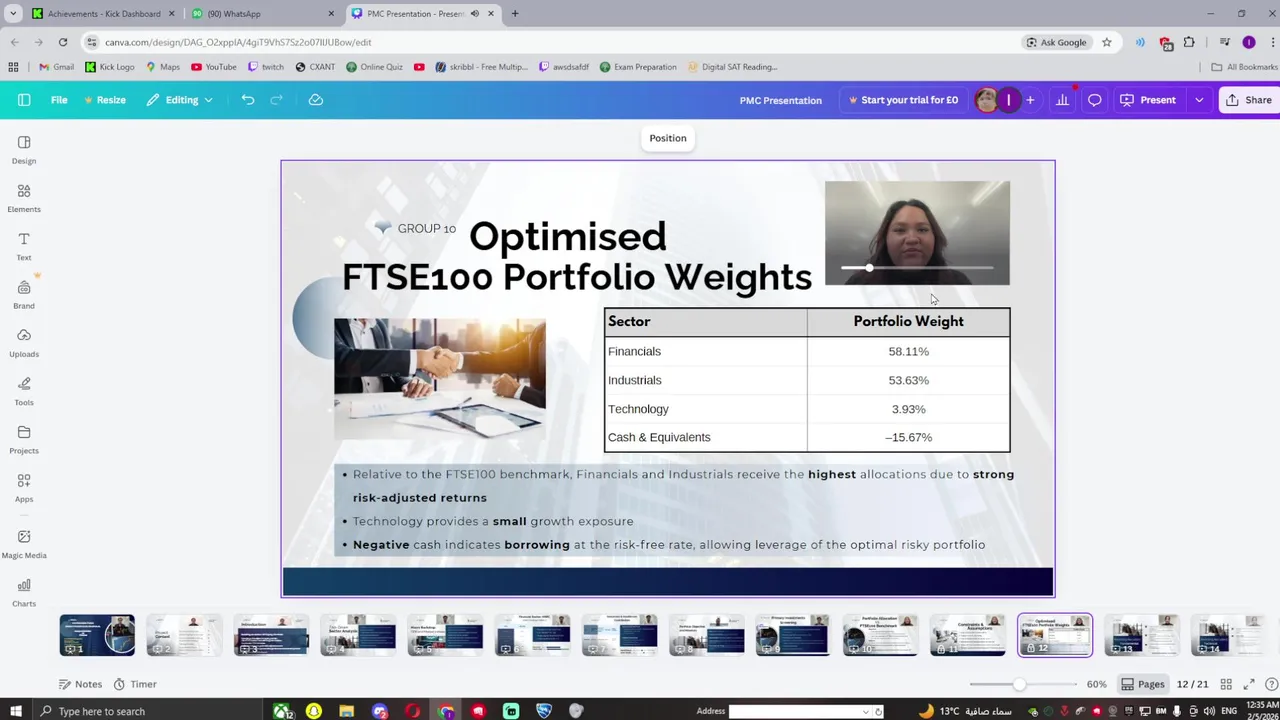
Task: Open the File menu
Action: tap(59, 100)
